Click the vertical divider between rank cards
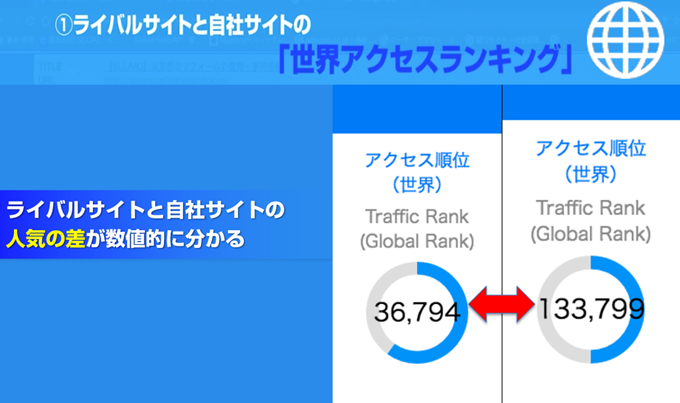The height and width of the screenshot is (403, 680). point(502,244)
